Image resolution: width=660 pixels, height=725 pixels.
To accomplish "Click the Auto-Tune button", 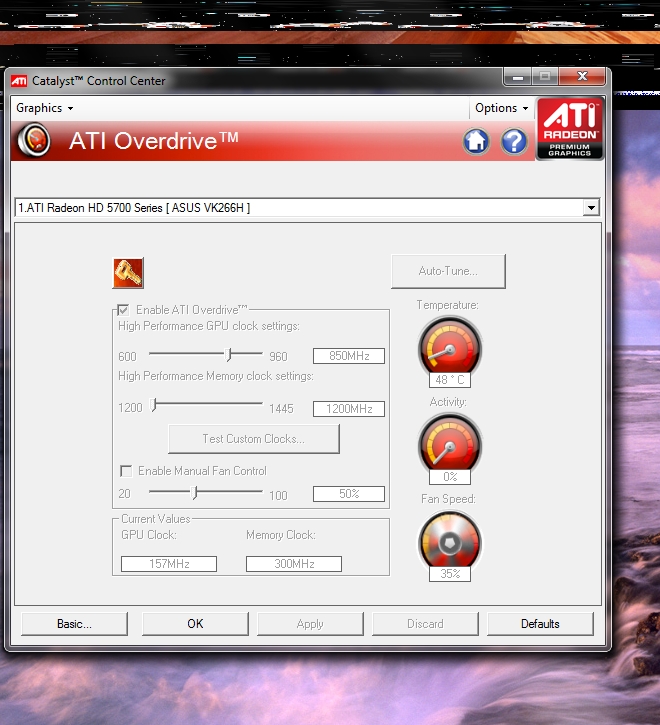I will click(x=448, y=271).
